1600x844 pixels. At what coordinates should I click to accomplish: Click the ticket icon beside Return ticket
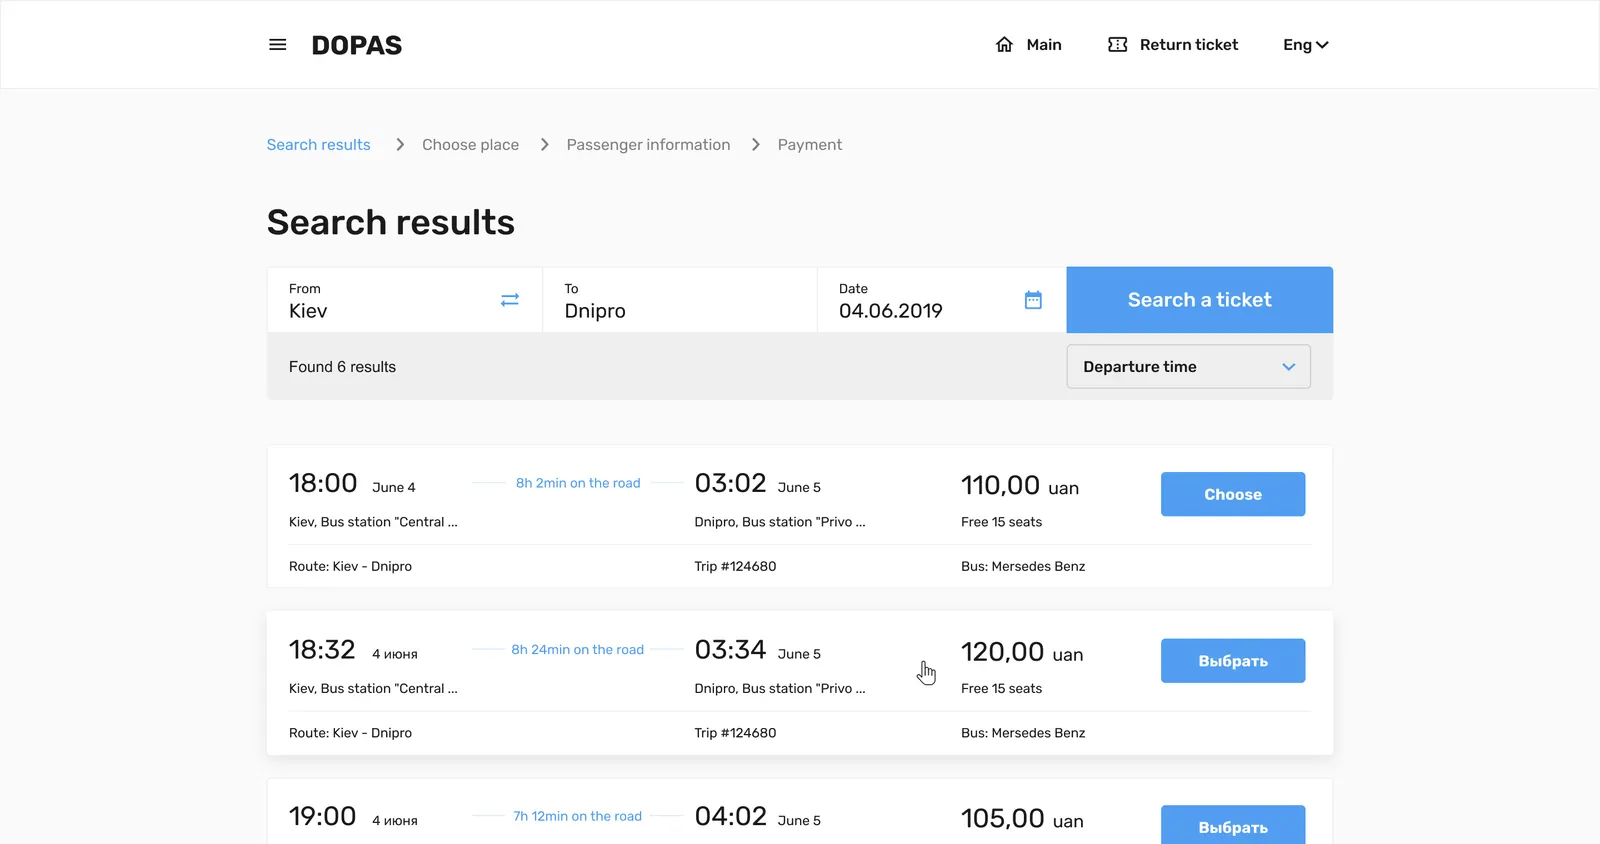pyautogui.click(x=1118, y=45)
